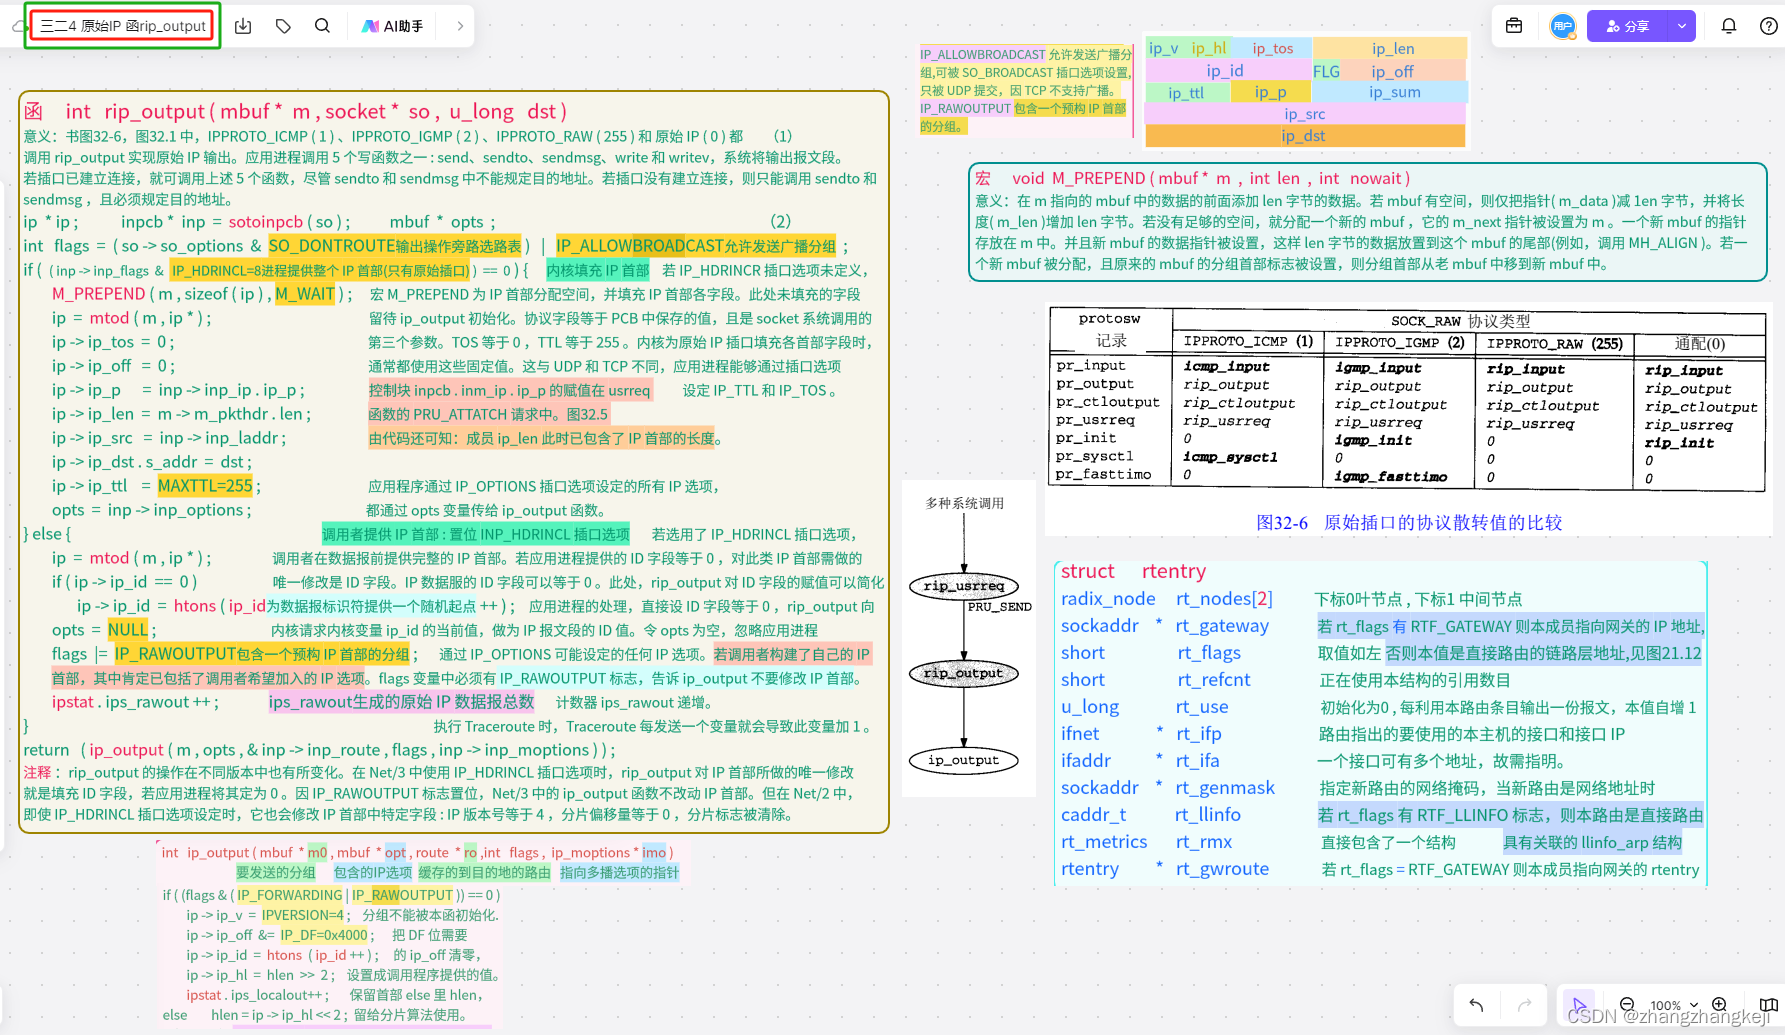This screenshot has width=1785, height=1036.
Task: Select the ip_output node in flow diagram
Action: point(964,760)
